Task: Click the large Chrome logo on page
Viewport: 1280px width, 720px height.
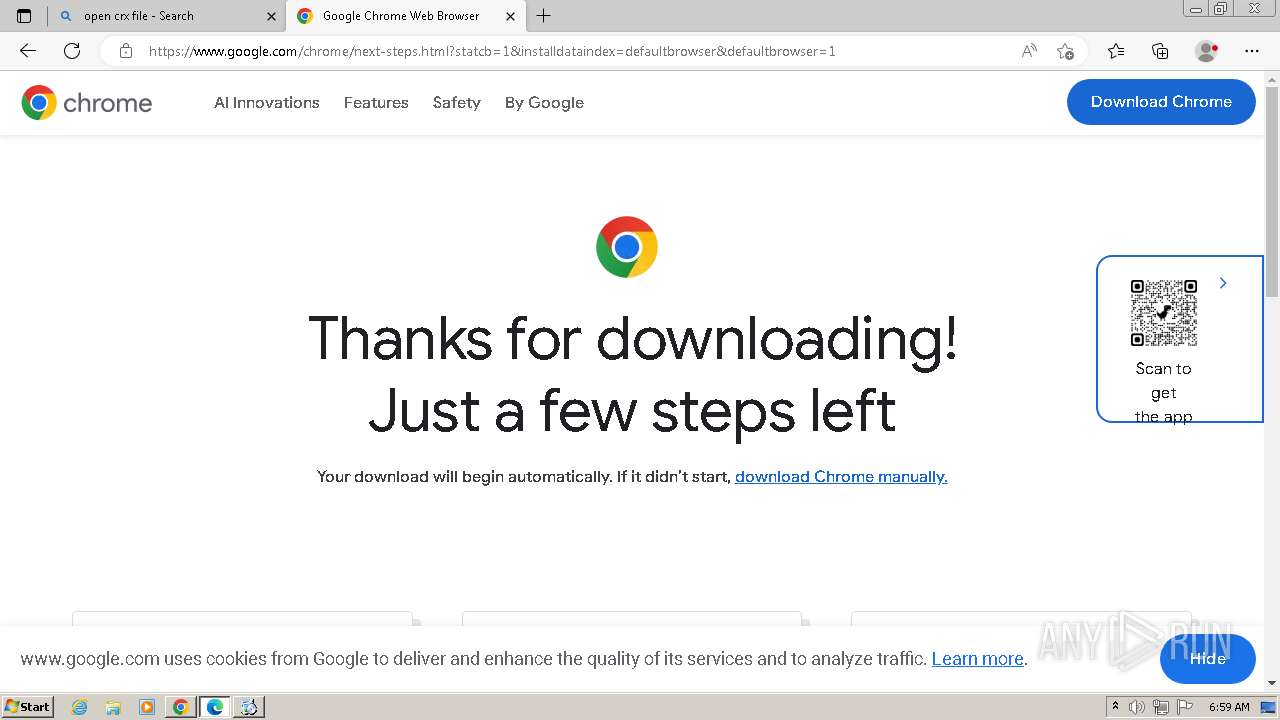Action: tap(627, 247)
